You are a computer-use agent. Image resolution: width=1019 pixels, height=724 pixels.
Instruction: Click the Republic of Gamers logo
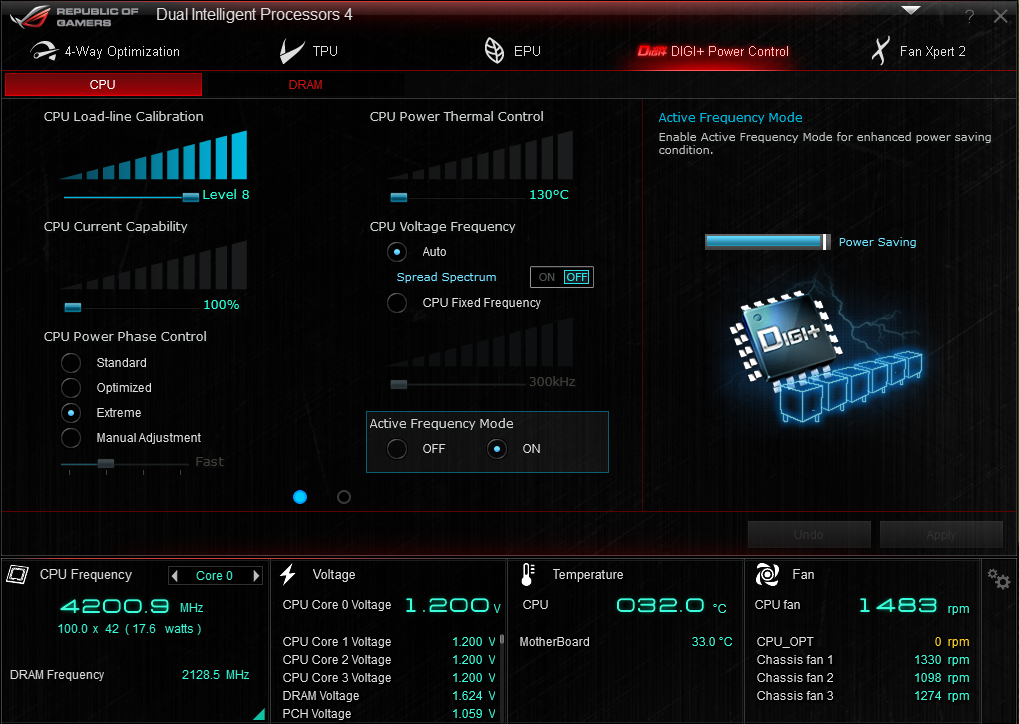point(74,17)
